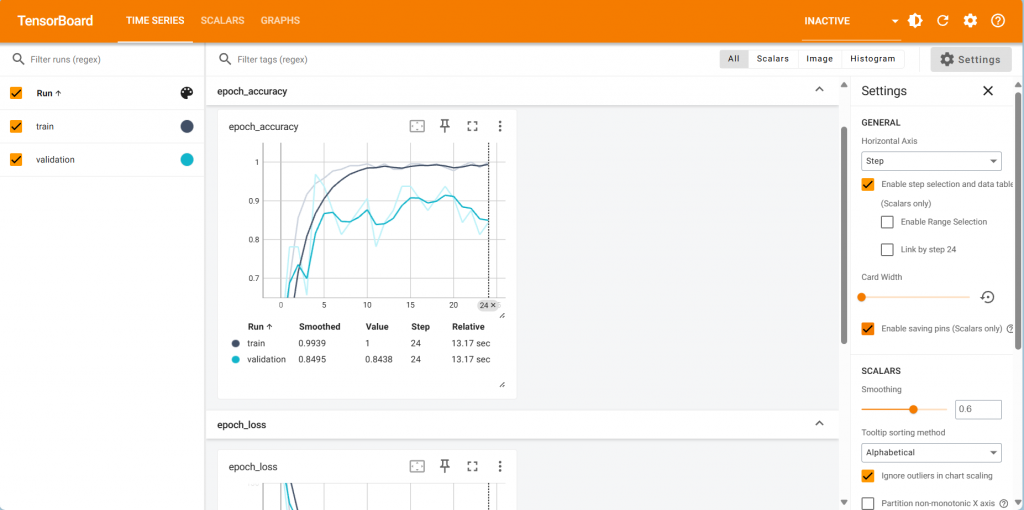This screenshot has width=1024, height=510.
Task: Disable step selection and data table
Action: pyautogui.click(x=868, y=184)
